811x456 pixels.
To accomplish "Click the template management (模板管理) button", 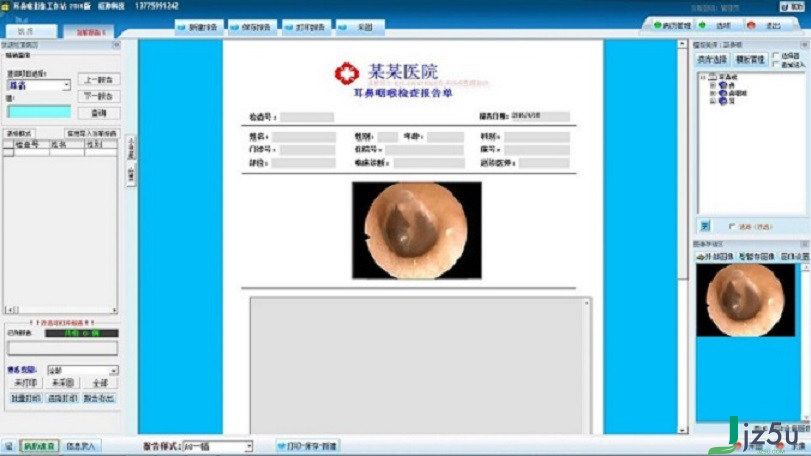I will click(x=749, y=60).
